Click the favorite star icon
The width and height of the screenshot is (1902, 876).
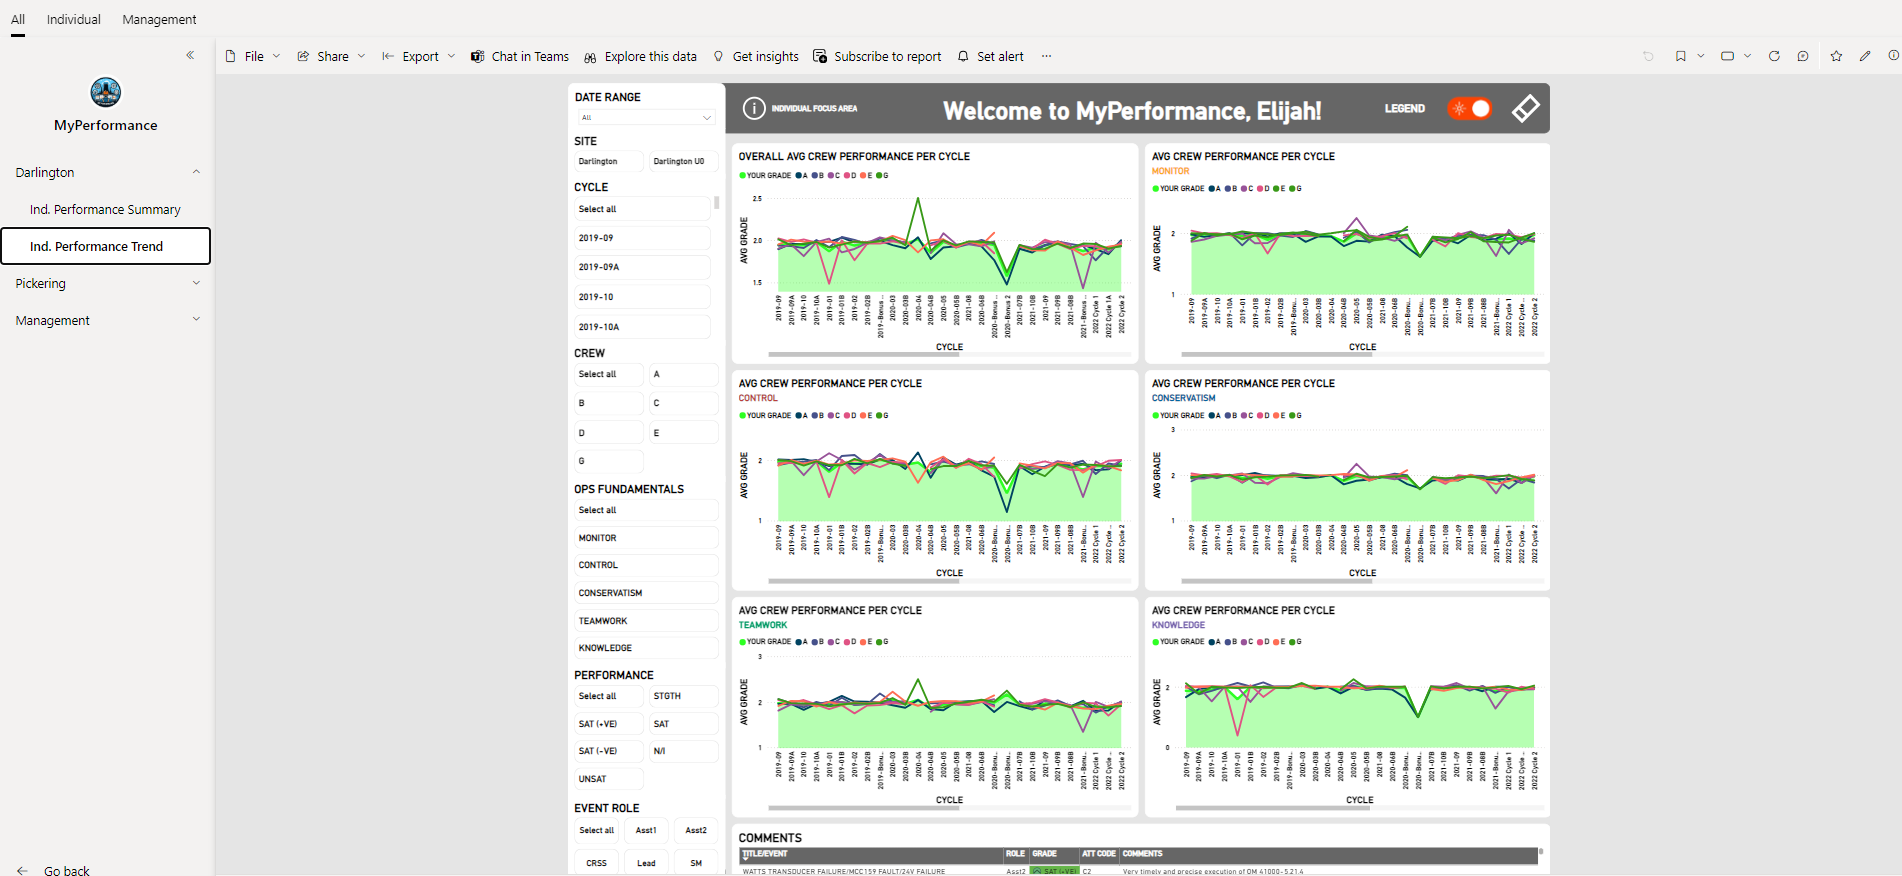pyautogui.click(x=1836, y=57)
